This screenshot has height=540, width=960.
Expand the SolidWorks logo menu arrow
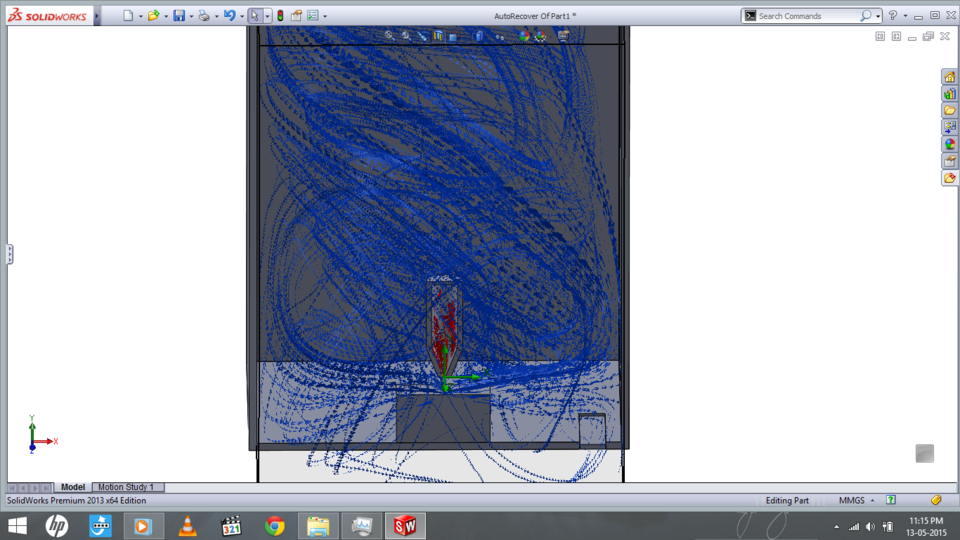tap(96, 16)
